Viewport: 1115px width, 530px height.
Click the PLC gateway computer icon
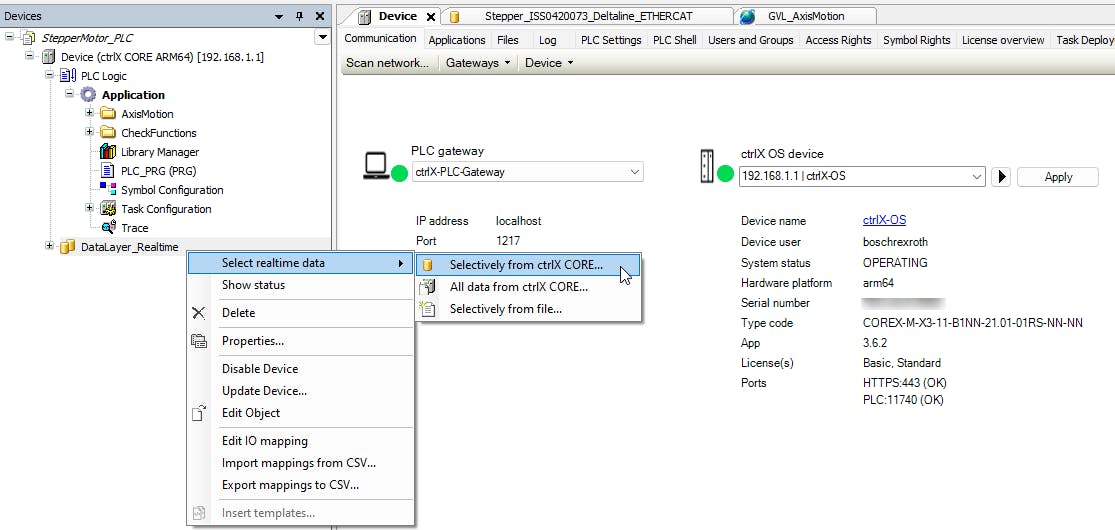click(375, 166)
